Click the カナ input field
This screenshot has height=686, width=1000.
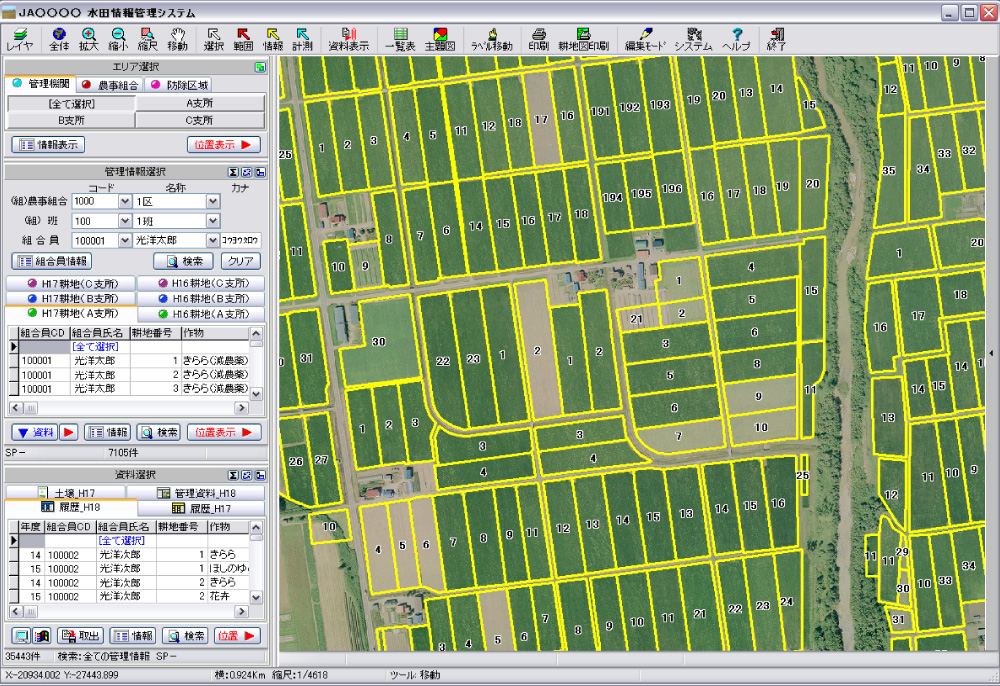tap(241, 241)
